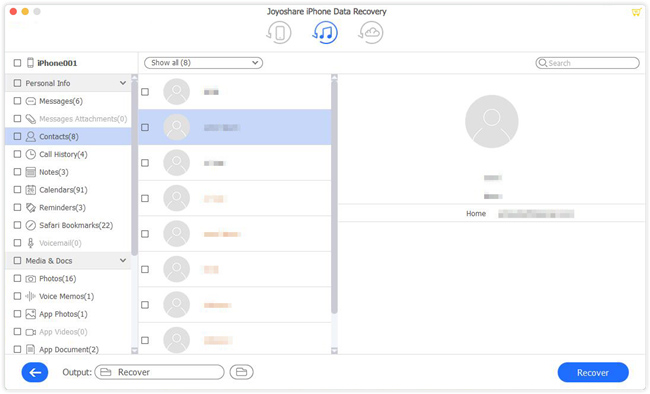Screen dimensions: 650x394
Task: Select Recover from iTunes mode icon
Action: [x=325, y=33]
